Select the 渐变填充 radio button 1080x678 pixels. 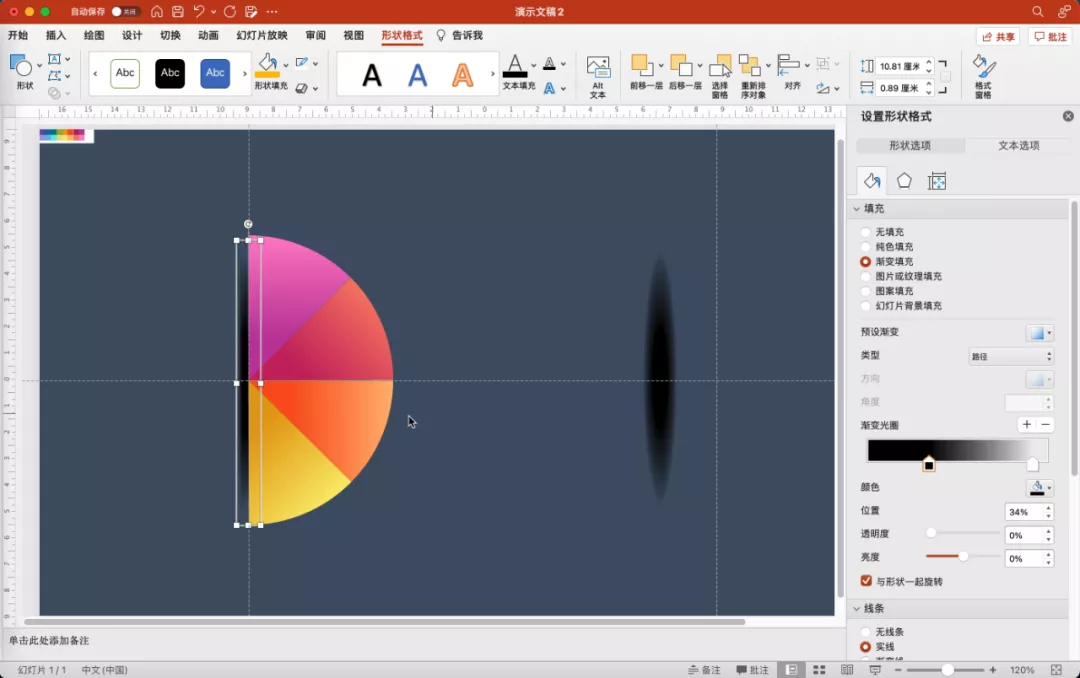866,262
